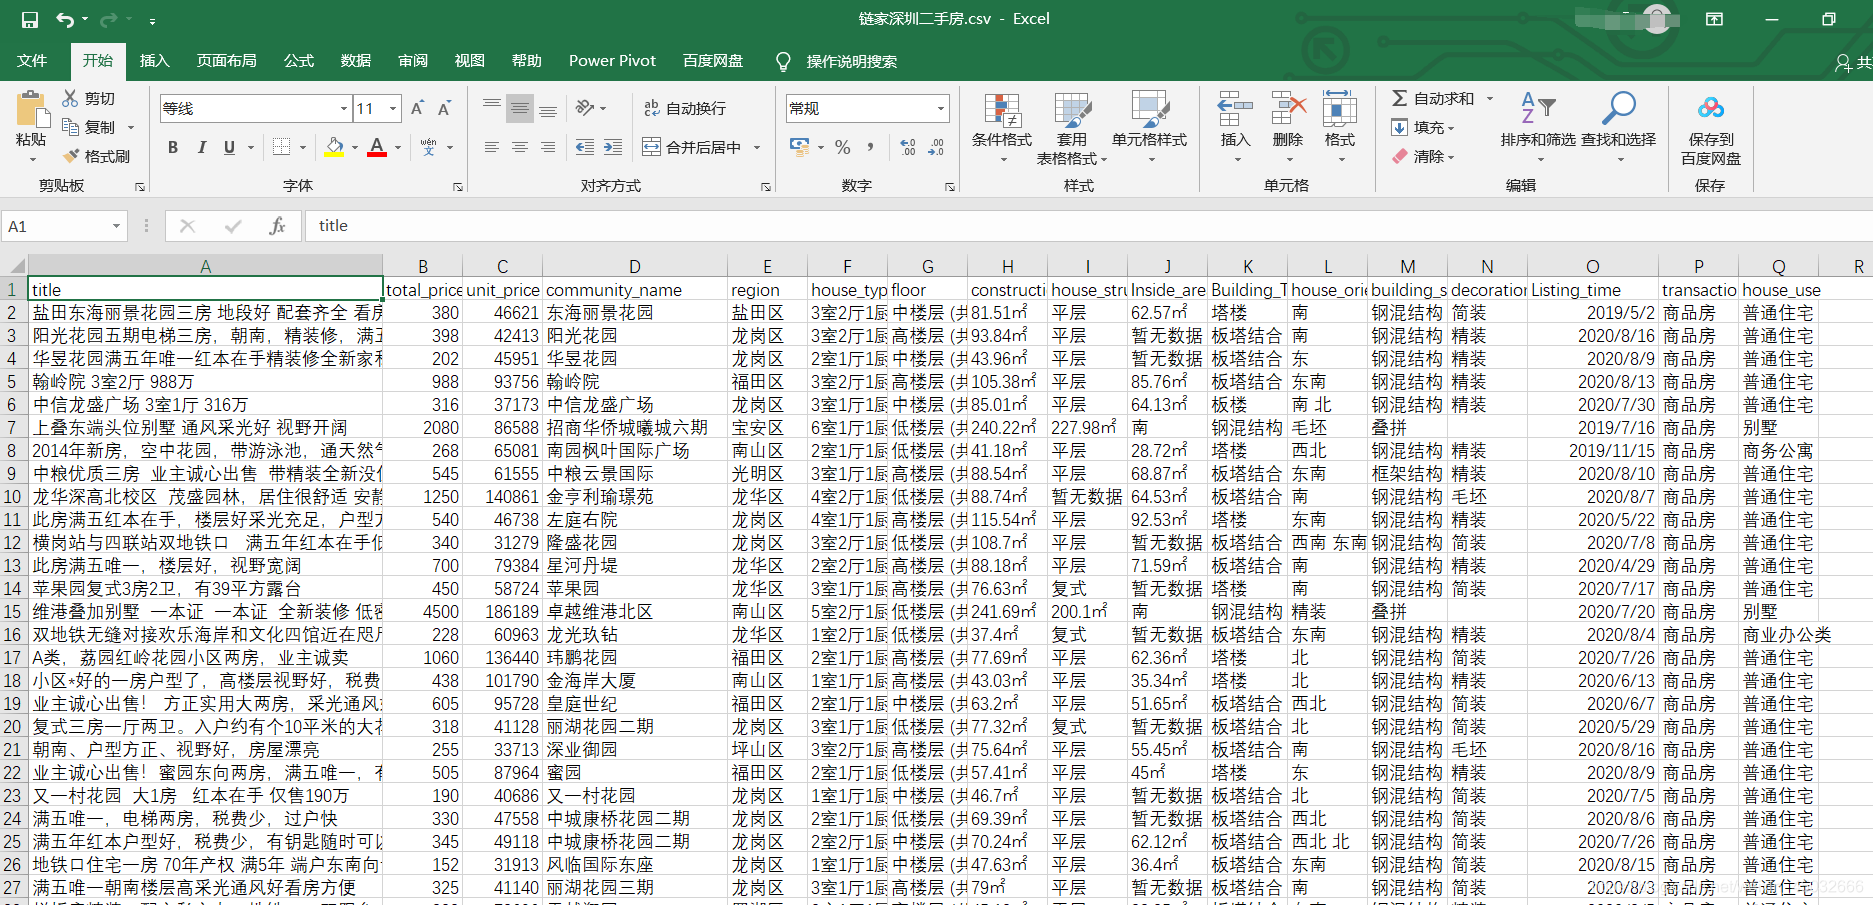Merge and center cells (合并后居中)
1873x905 pixels.
click(692, 147)
